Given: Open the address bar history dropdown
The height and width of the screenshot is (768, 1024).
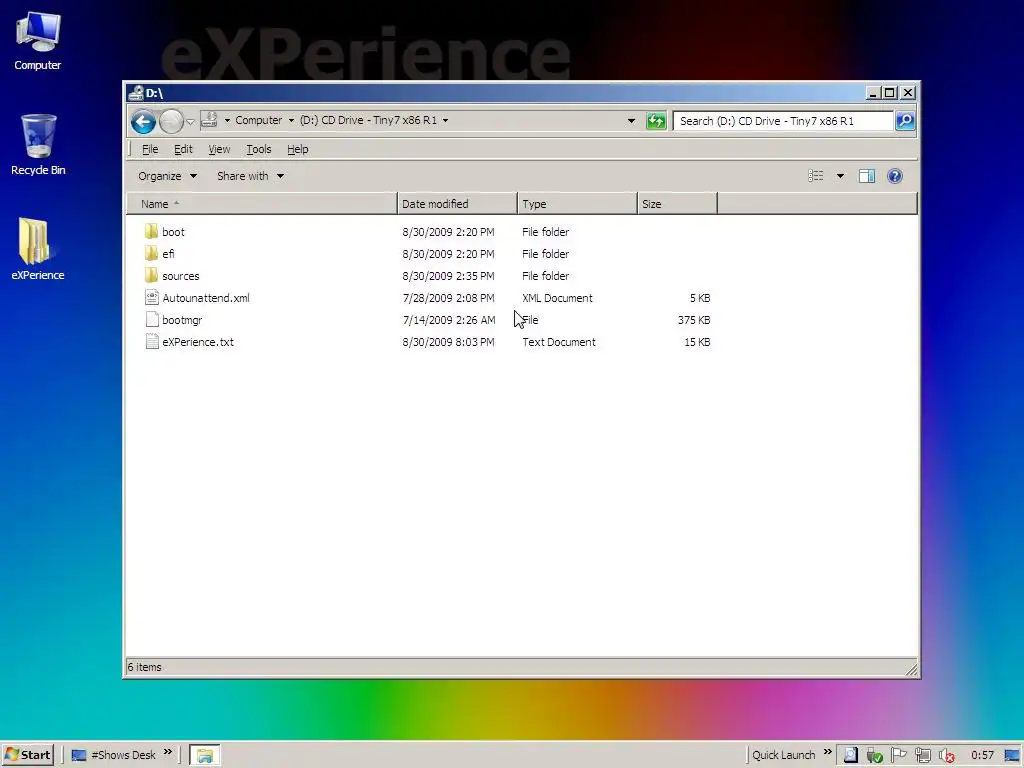Looking at the screenshot, I should pos(631,121).
